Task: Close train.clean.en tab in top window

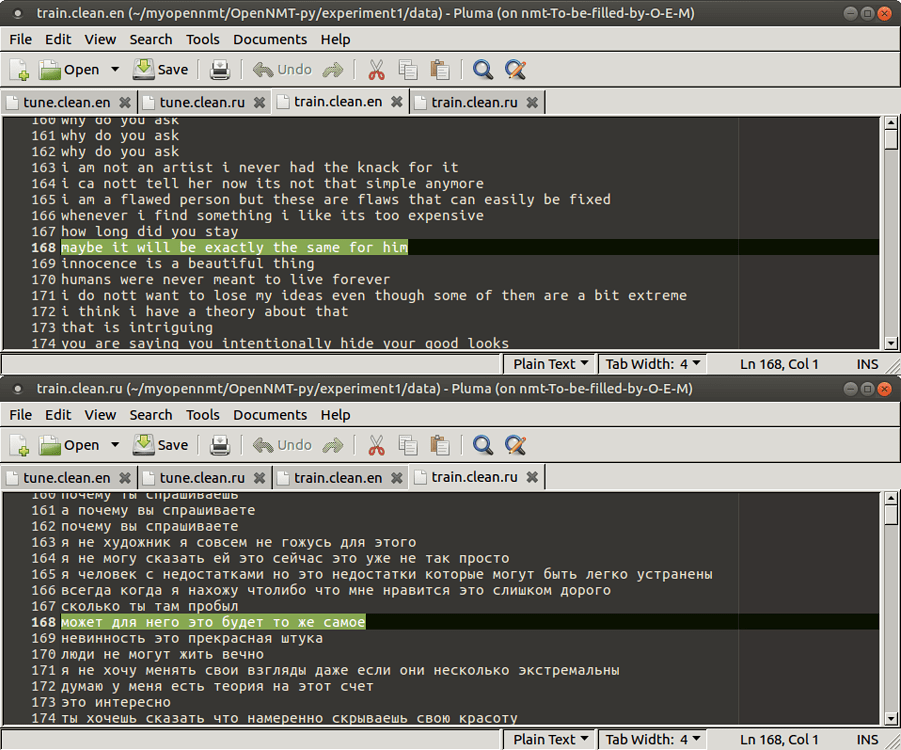Action: 396,102
